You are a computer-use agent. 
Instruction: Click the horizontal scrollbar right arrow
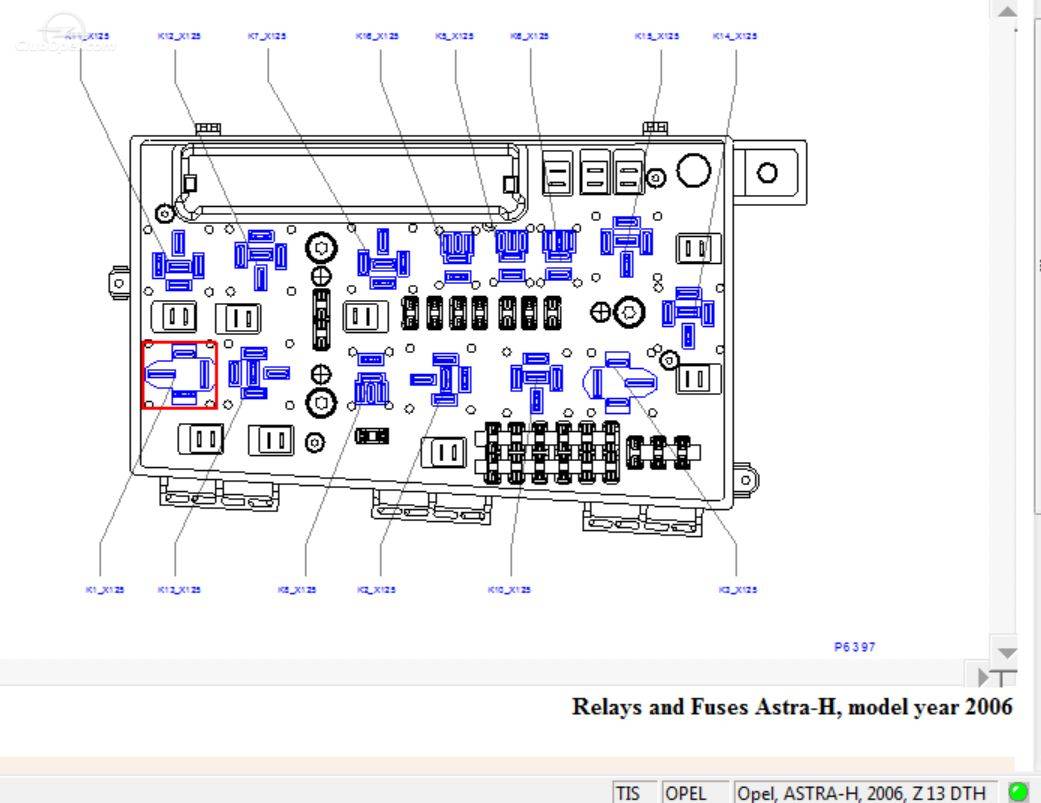(983, 676)
